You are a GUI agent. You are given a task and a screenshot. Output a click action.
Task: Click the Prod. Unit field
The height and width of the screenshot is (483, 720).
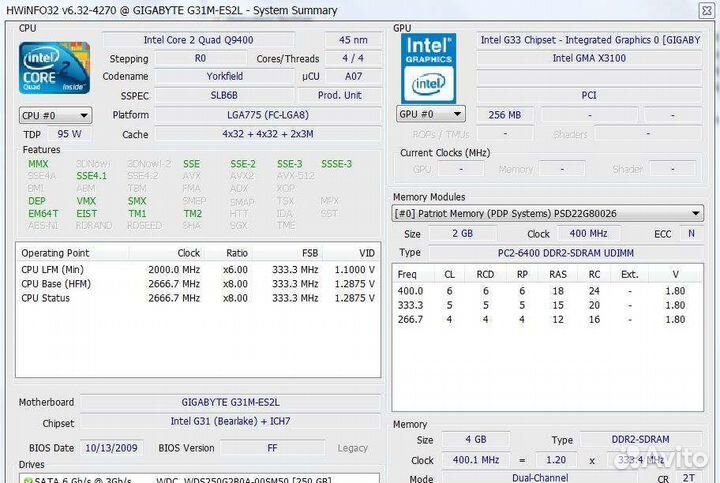[x=340, y=95]
